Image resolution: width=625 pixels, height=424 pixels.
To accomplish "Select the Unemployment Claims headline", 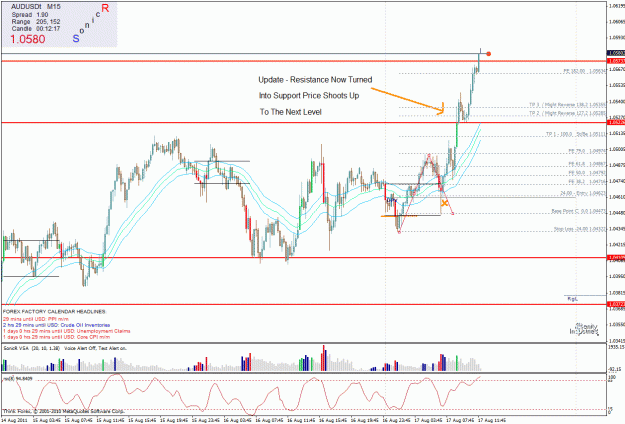I will coord(67,331).
